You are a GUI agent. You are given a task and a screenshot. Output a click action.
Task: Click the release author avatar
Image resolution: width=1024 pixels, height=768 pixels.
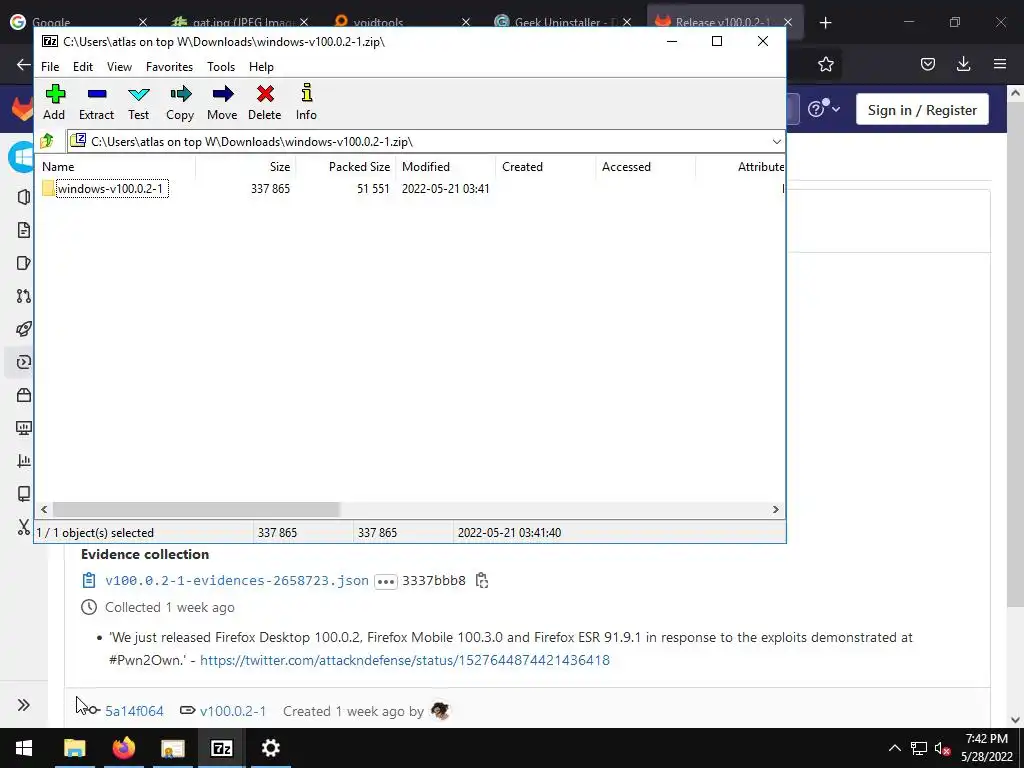[x=440, y=711]
